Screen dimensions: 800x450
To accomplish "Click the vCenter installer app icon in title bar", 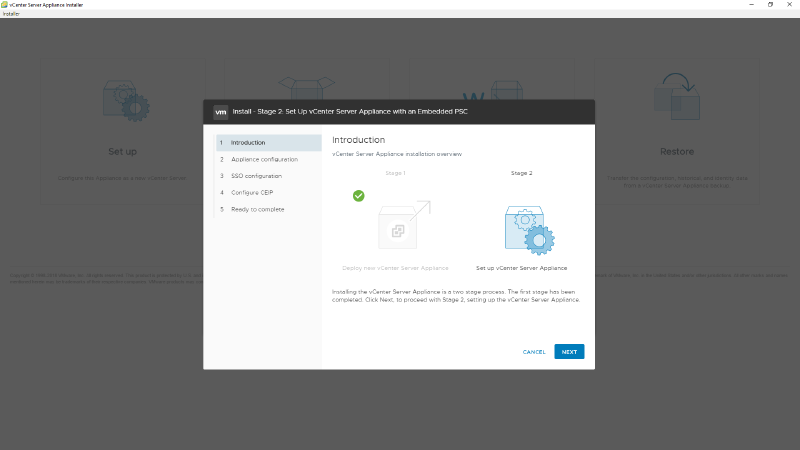I will pos(5,5).
